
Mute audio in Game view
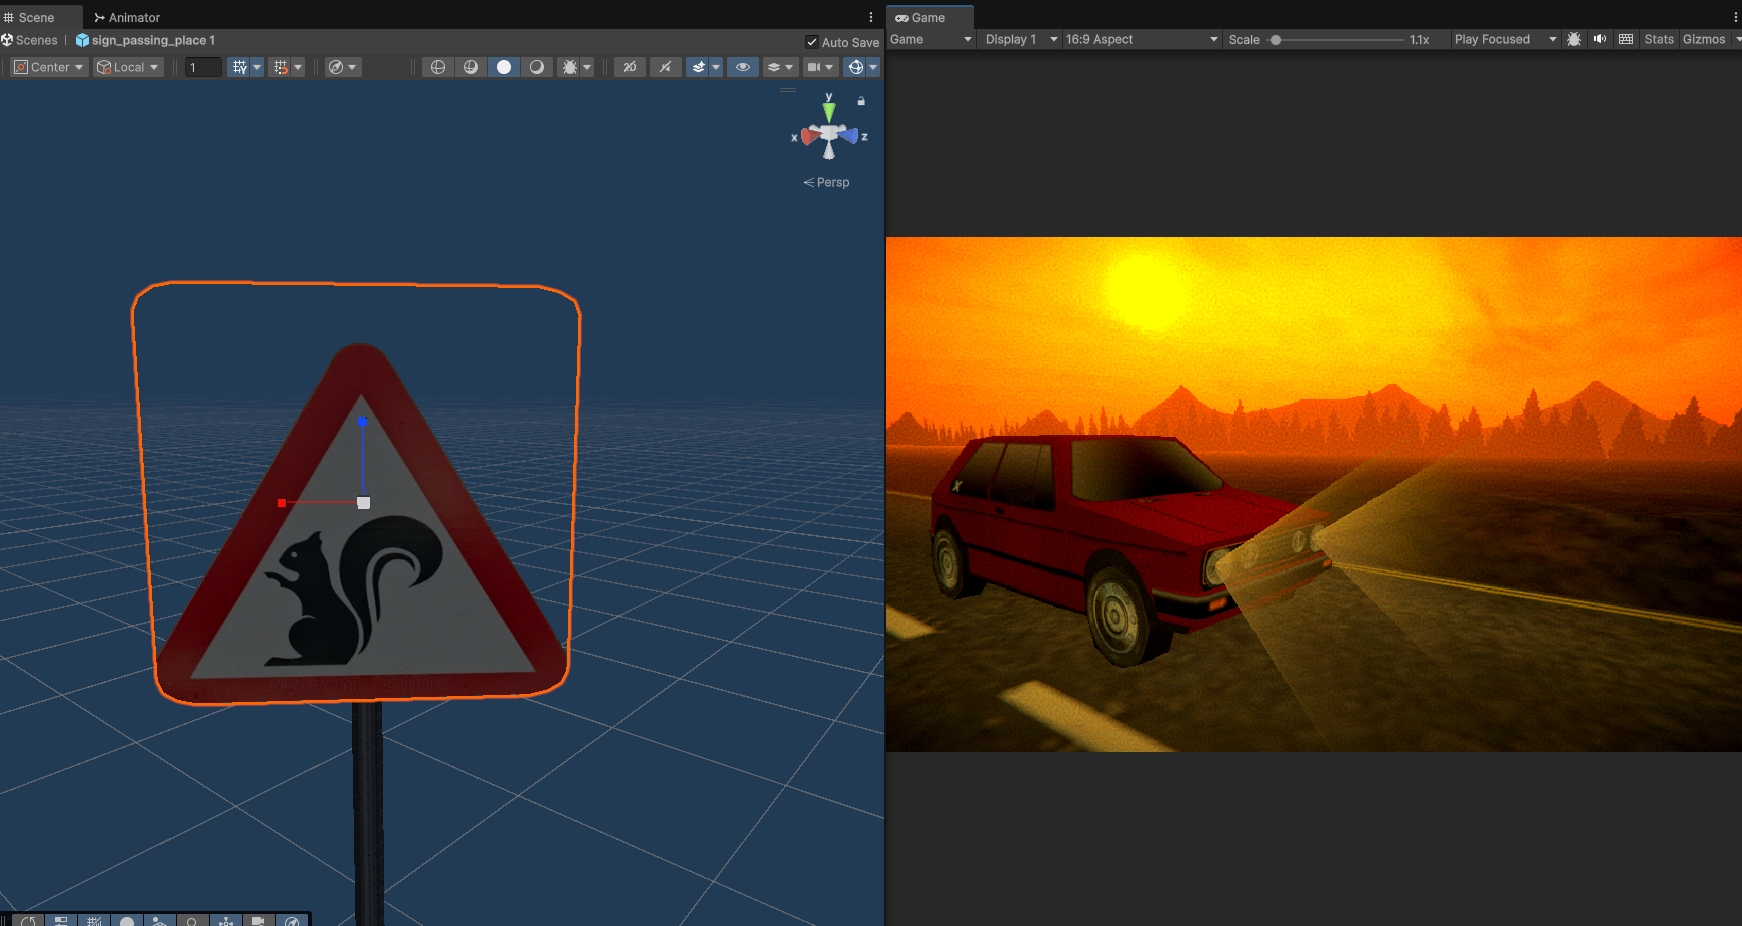pyautogui.click(x=1600, y=39)
